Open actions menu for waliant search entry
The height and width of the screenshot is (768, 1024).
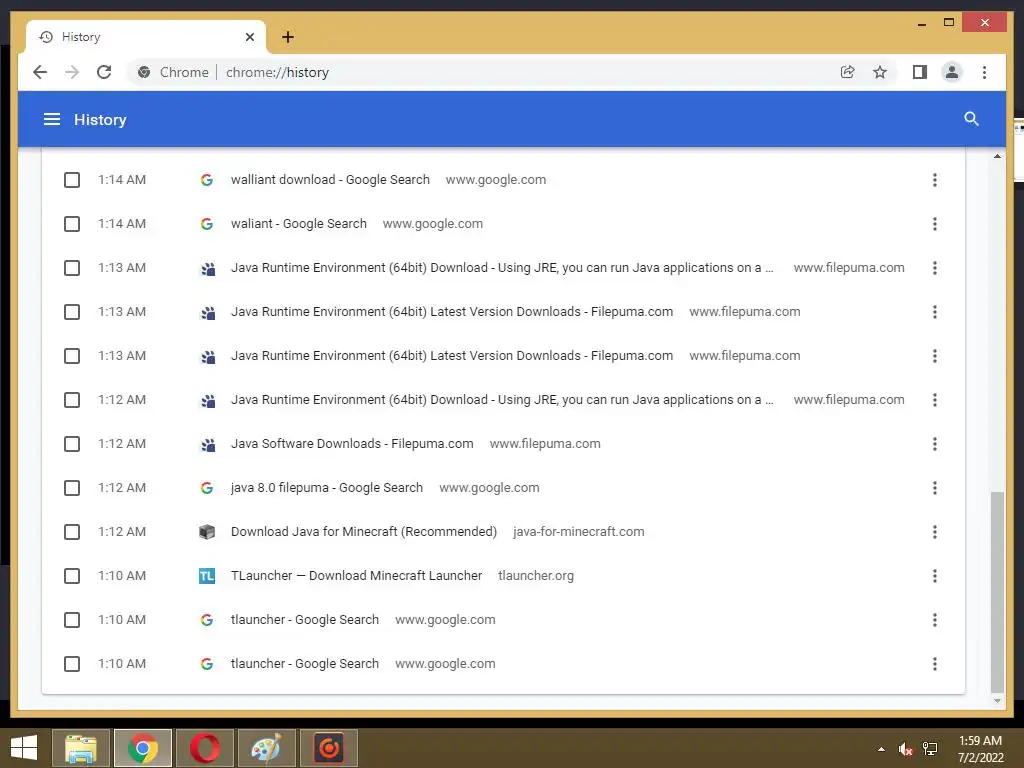pos(935,224)
